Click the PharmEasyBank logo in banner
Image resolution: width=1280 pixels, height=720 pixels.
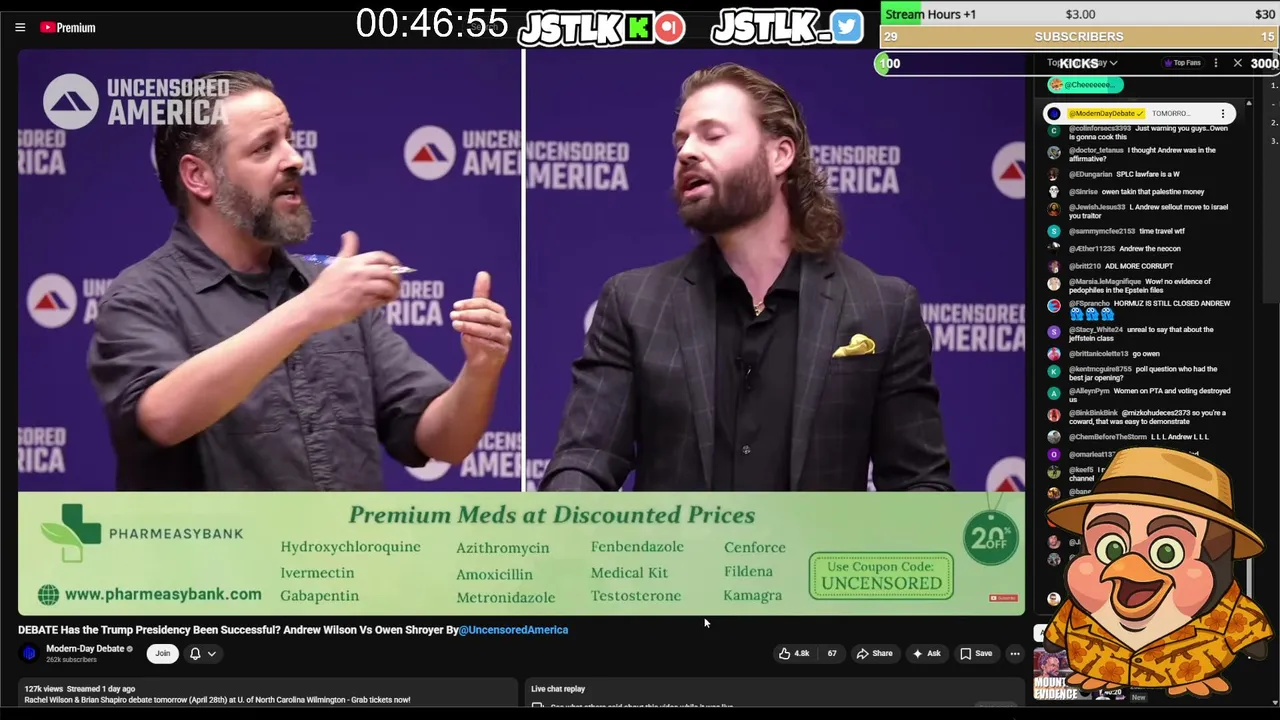click(141, 533)
